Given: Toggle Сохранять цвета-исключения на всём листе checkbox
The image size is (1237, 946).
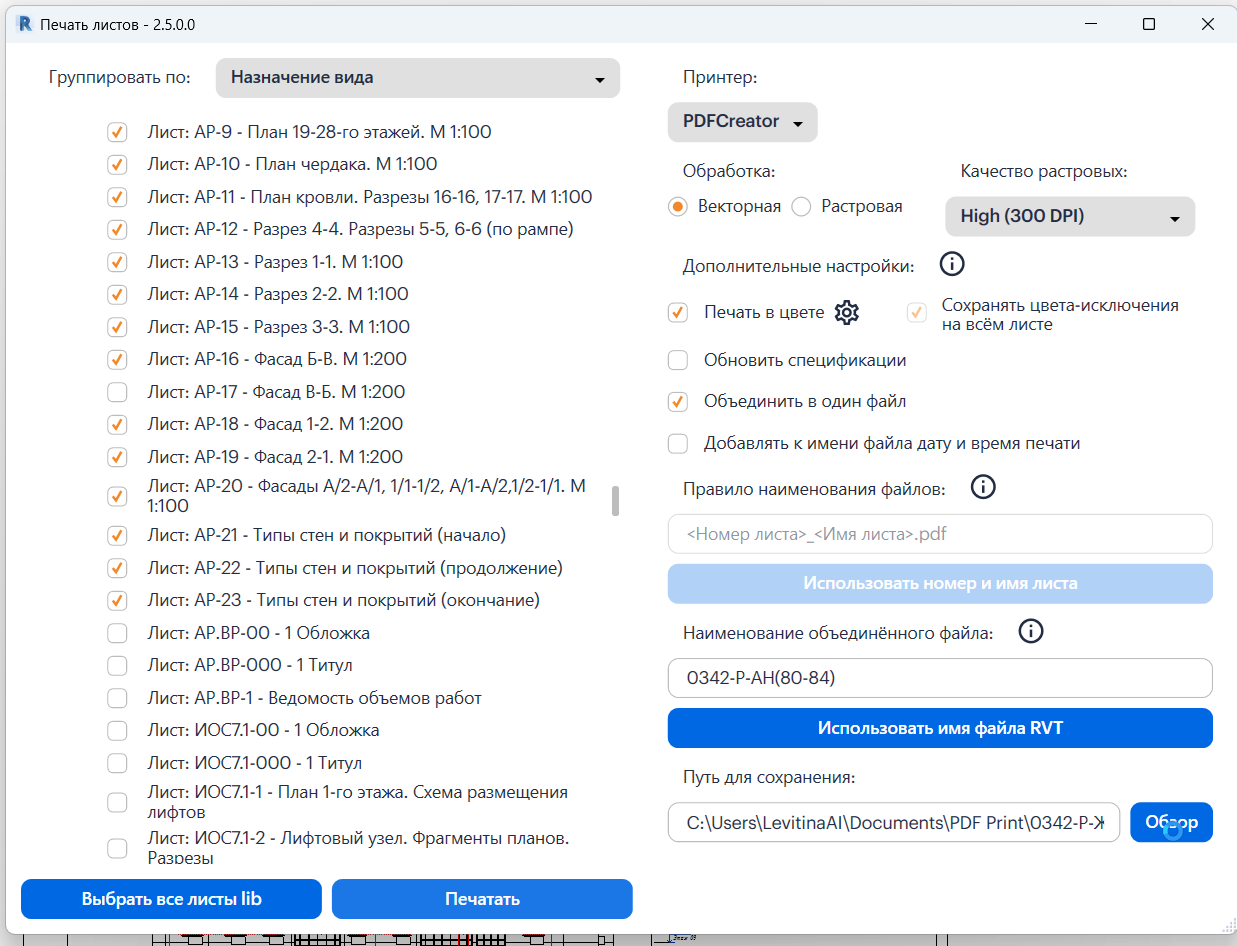Looking at the screenshot, I should [916, 313].
